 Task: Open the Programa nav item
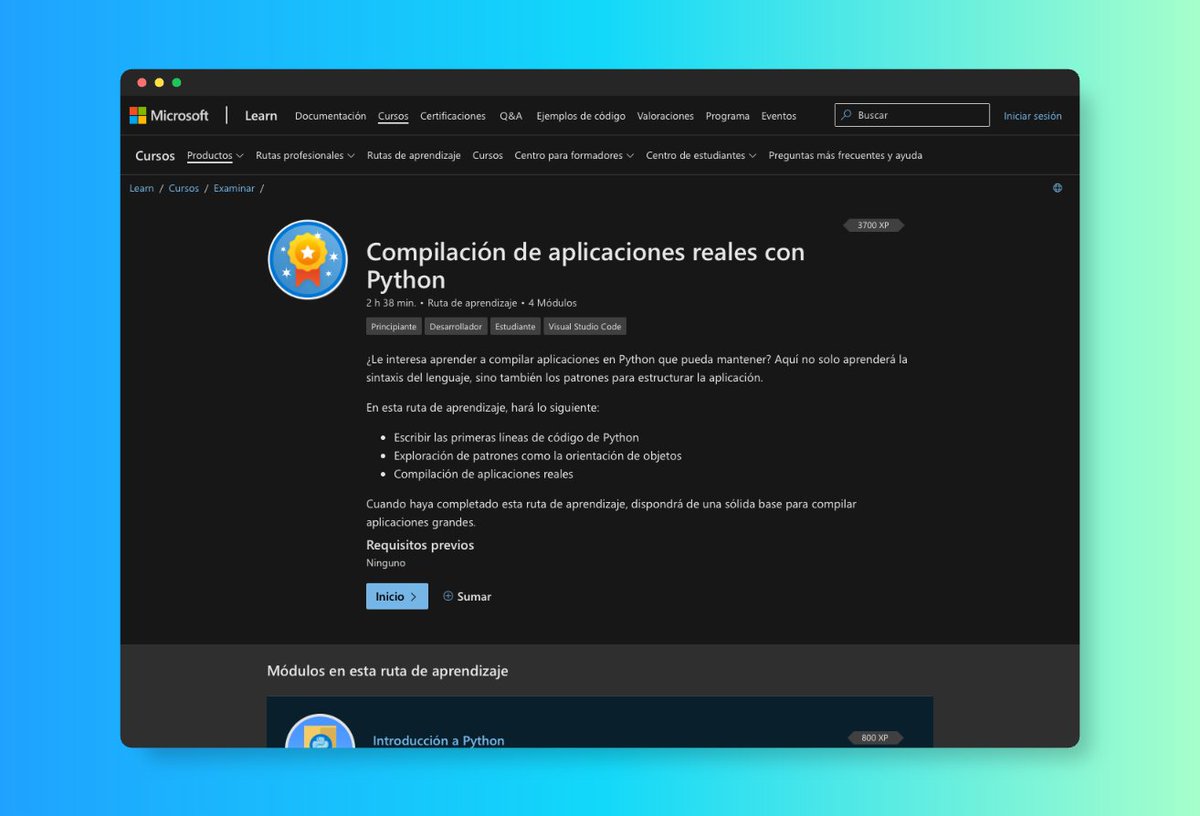tap(727, 116)
